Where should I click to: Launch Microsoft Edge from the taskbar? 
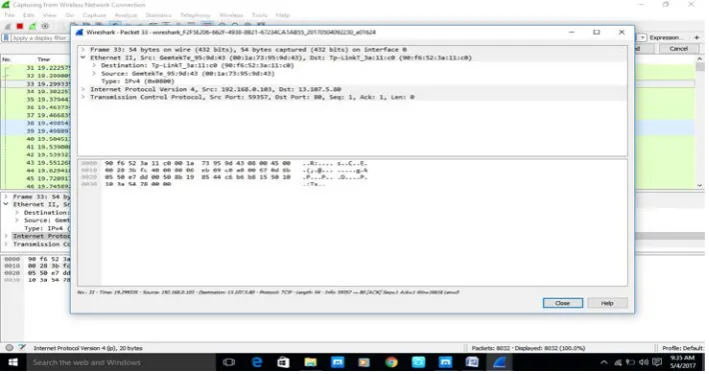[257, 362]
